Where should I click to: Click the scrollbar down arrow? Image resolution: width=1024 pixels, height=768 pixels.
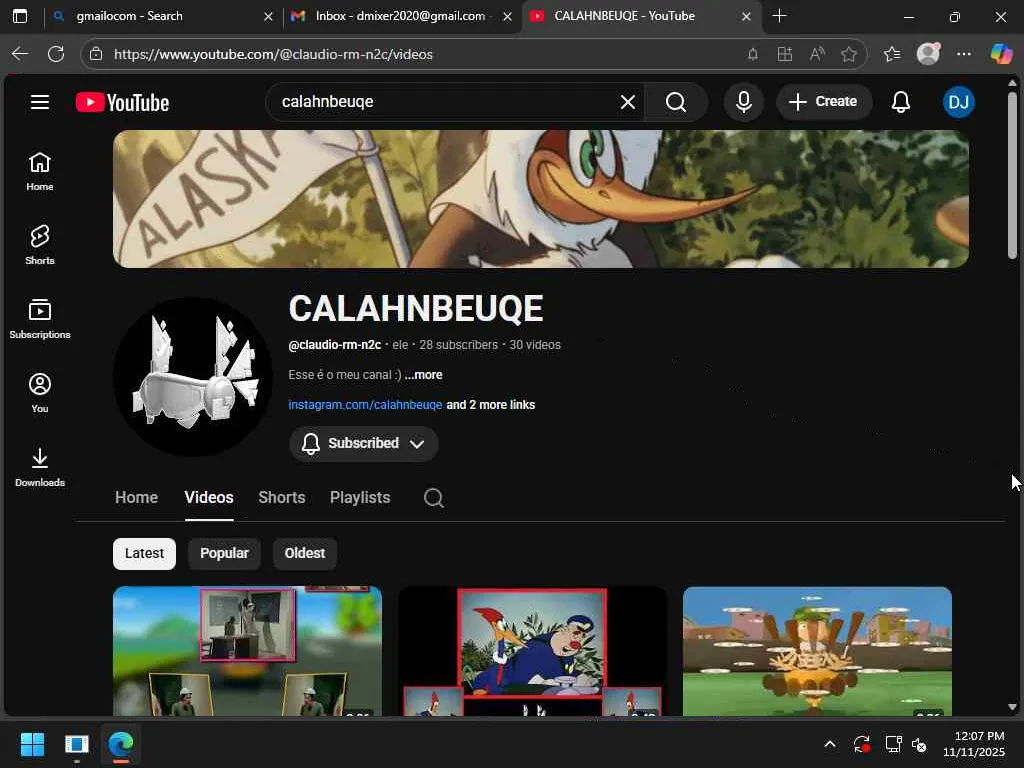point(1012,707)
